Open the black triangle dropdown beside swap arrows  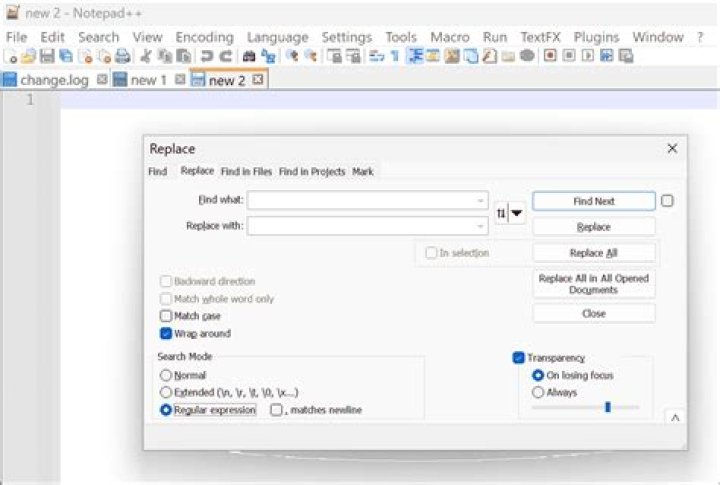coord(517,213)
